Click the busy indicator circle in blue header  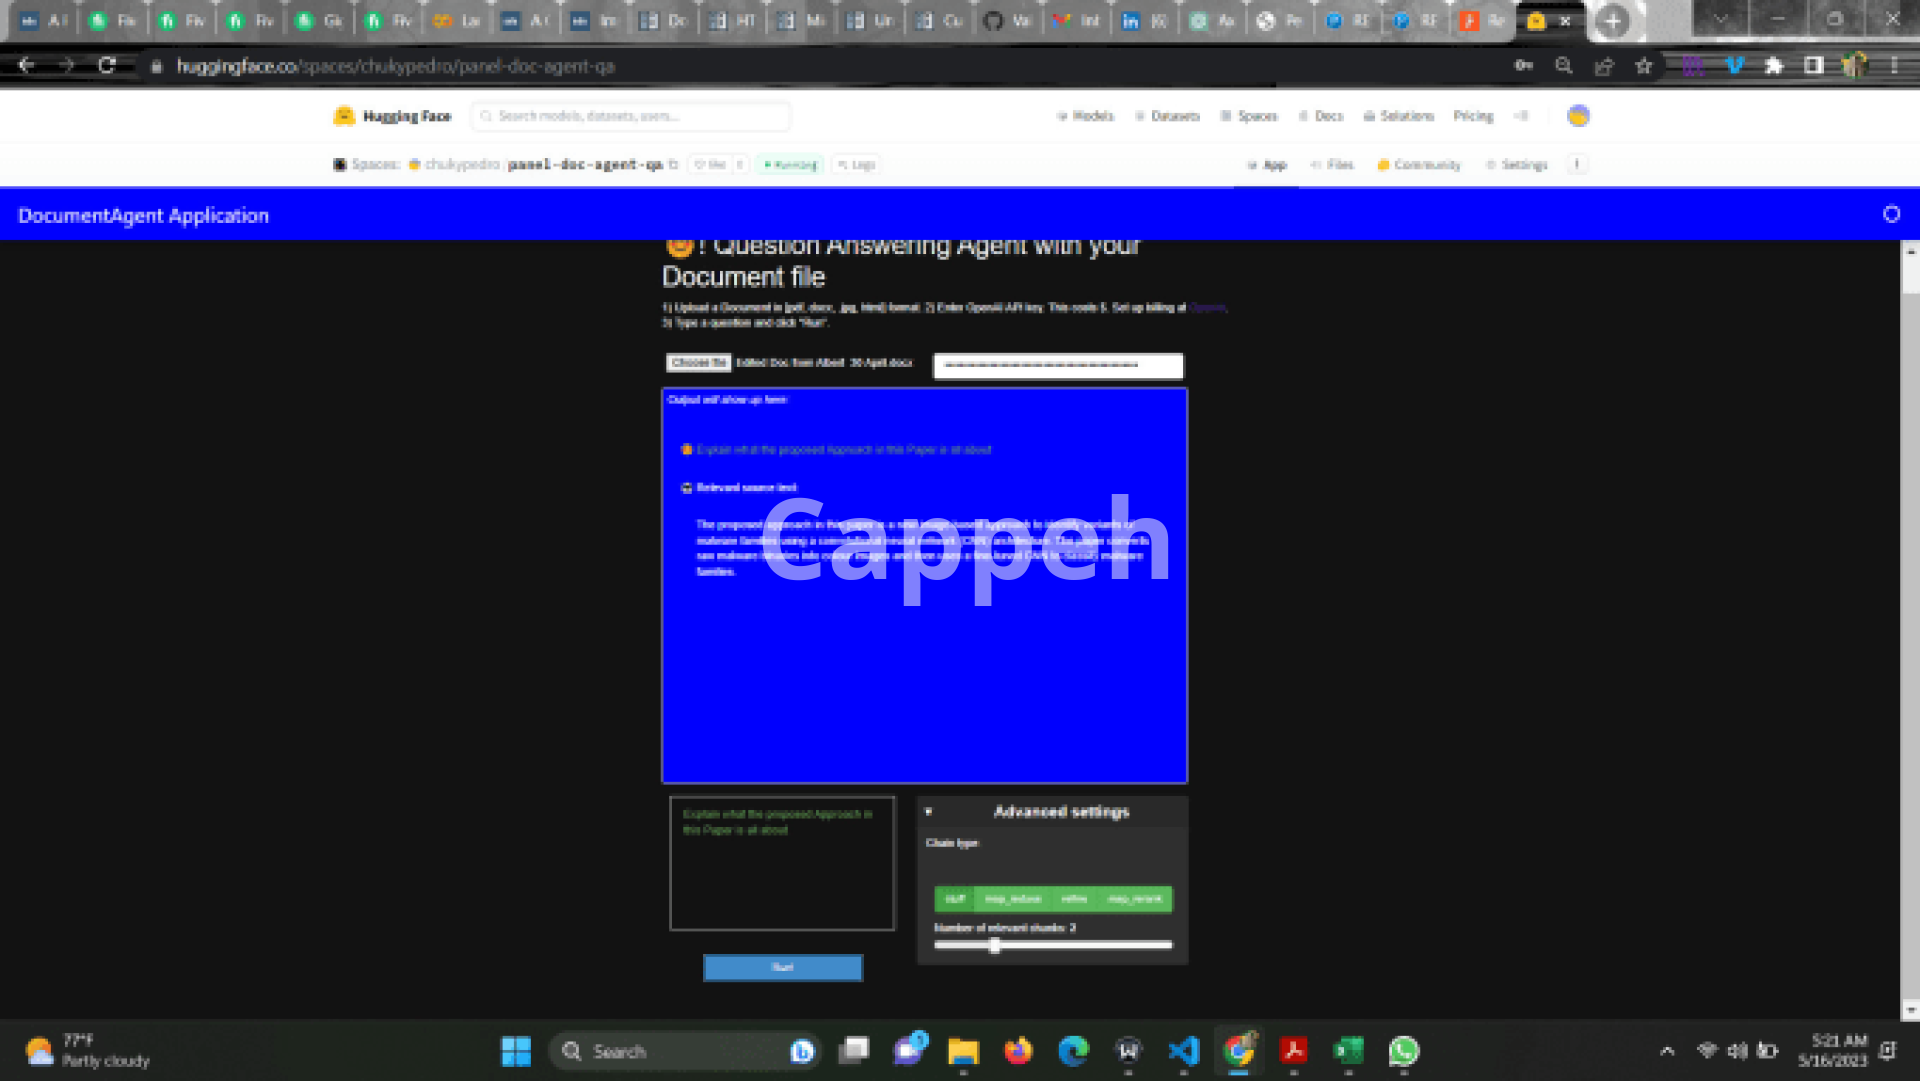click(1891, 214)
